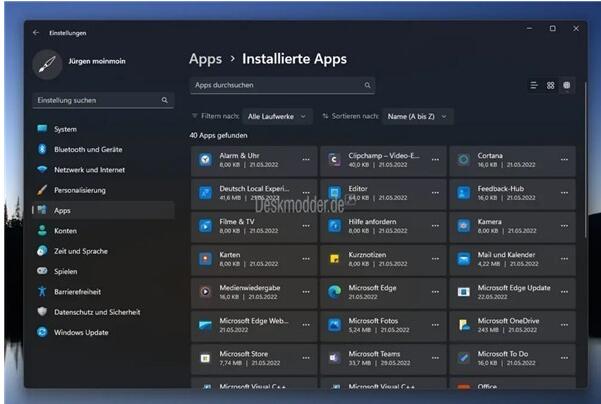Open more options for Microsoft Fotos
Image resolution: width=601 pixels, height=404 pixels.
(x=435, y=325)
